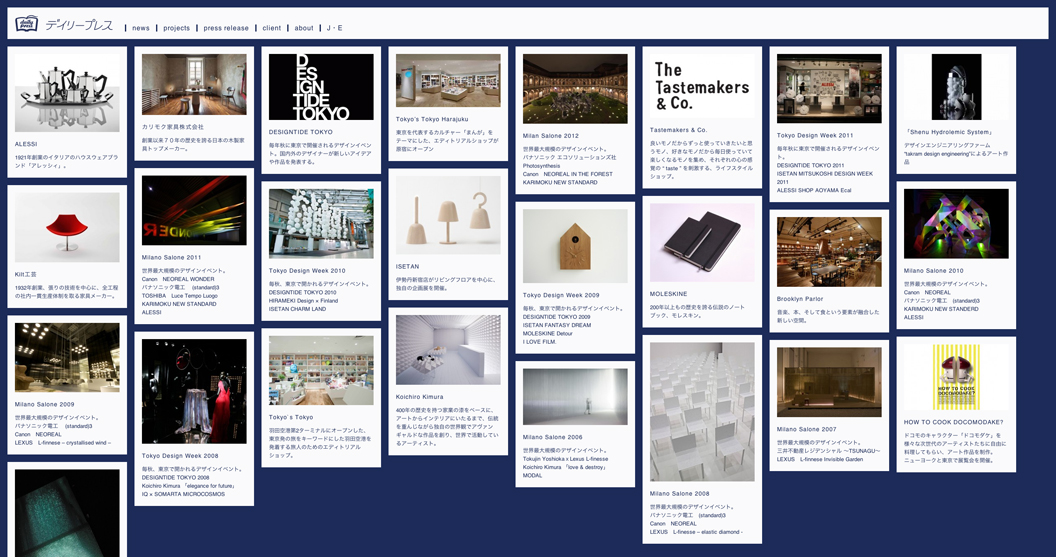Select the wooden cuckoo clock image

click(575, 245)
